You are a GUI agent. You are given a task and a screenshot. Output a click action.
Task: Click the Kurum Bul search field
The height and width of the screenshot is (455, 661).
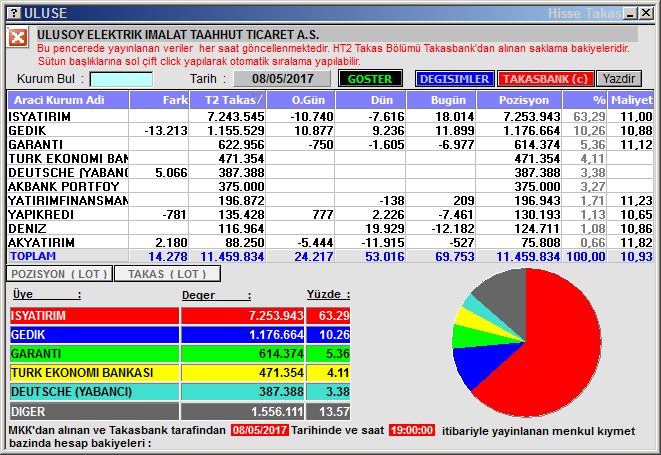[x=121, y=79]
